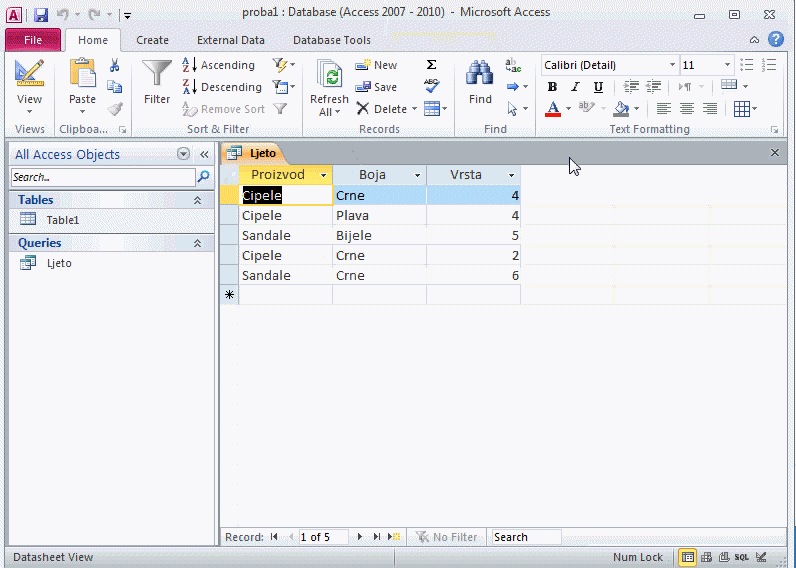Toggle Bold formatting
The height and width of the screenshot is (568, 796).
552,87
